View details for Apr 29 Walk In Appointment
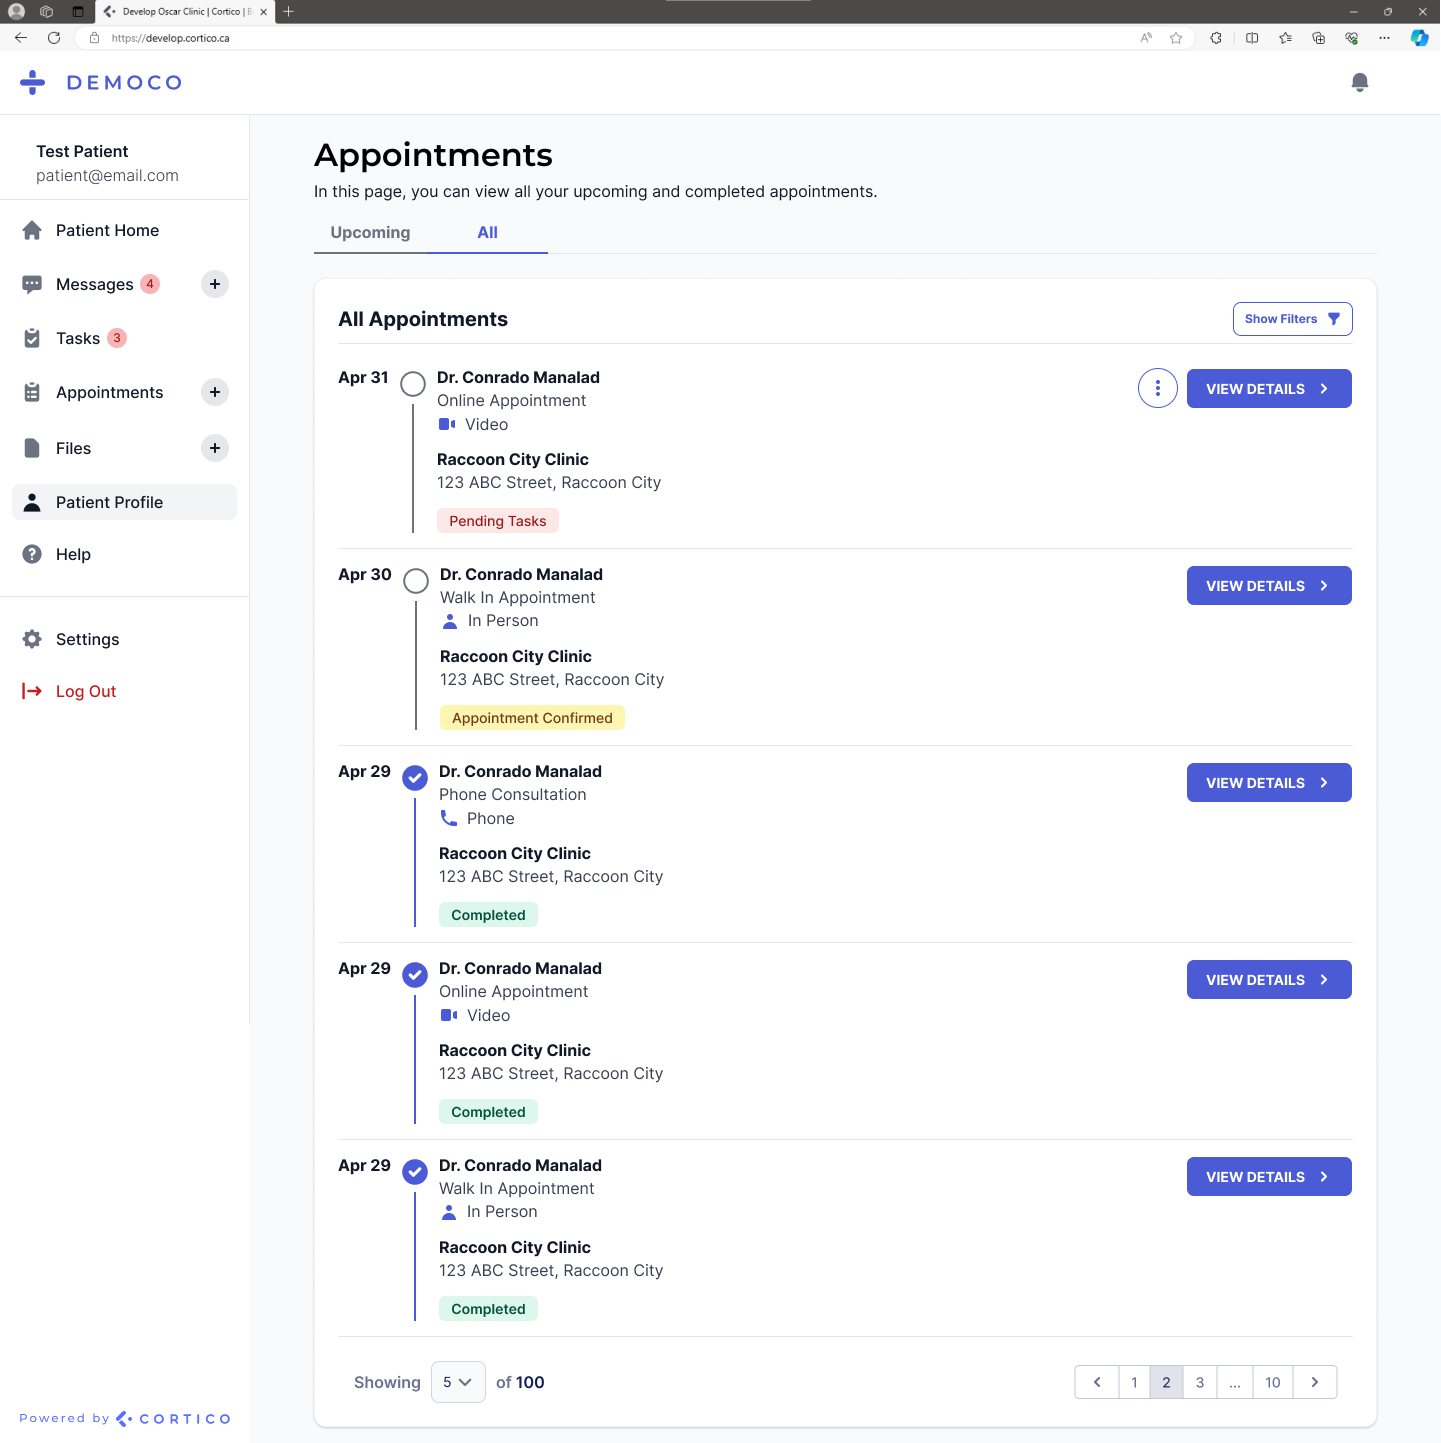The image size is (1441, 1443). 1269,1177
